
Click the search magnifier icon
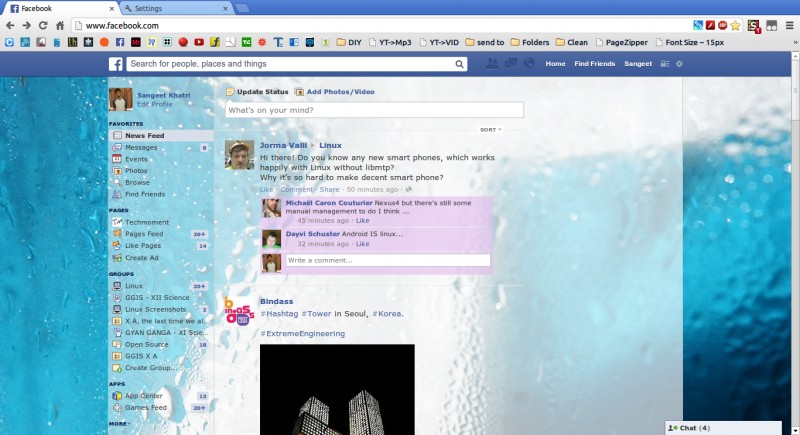point(459,64)
